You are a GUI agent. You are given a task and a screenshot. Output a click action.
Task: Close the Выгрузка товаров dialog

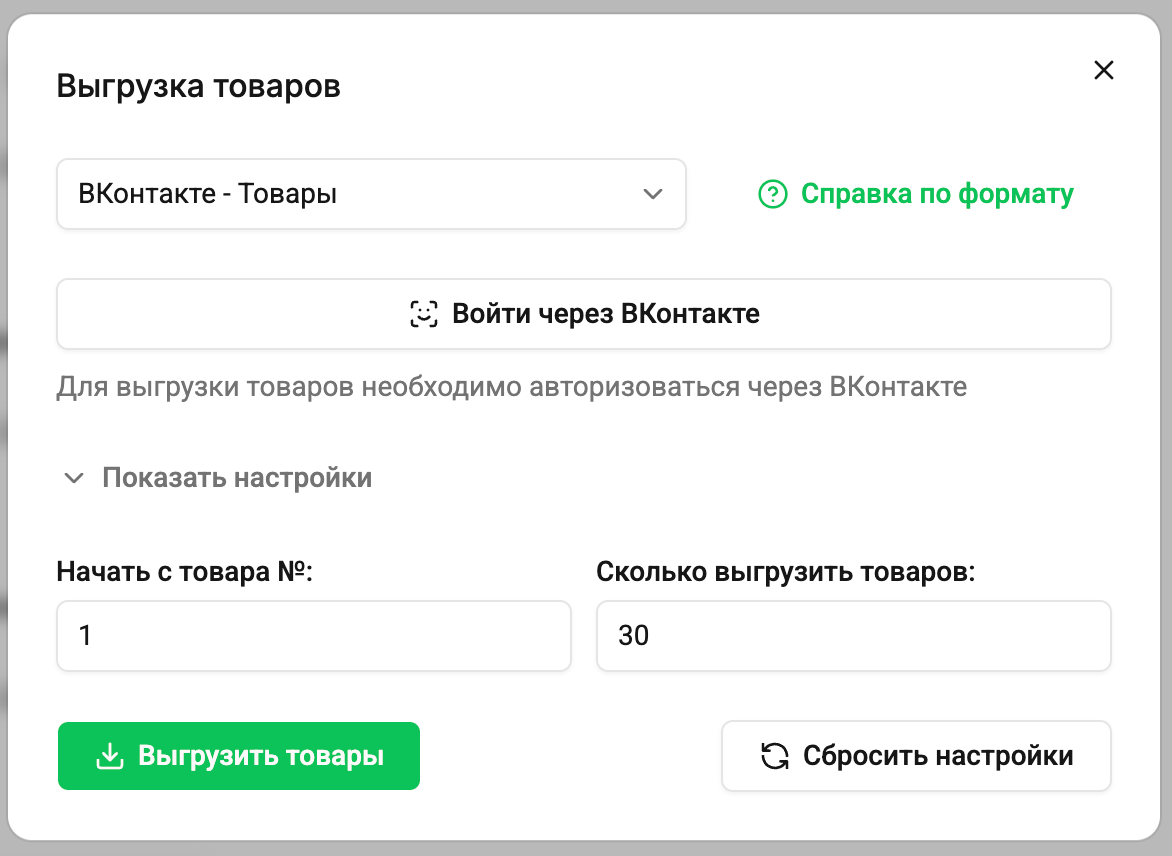[1103, 70]
